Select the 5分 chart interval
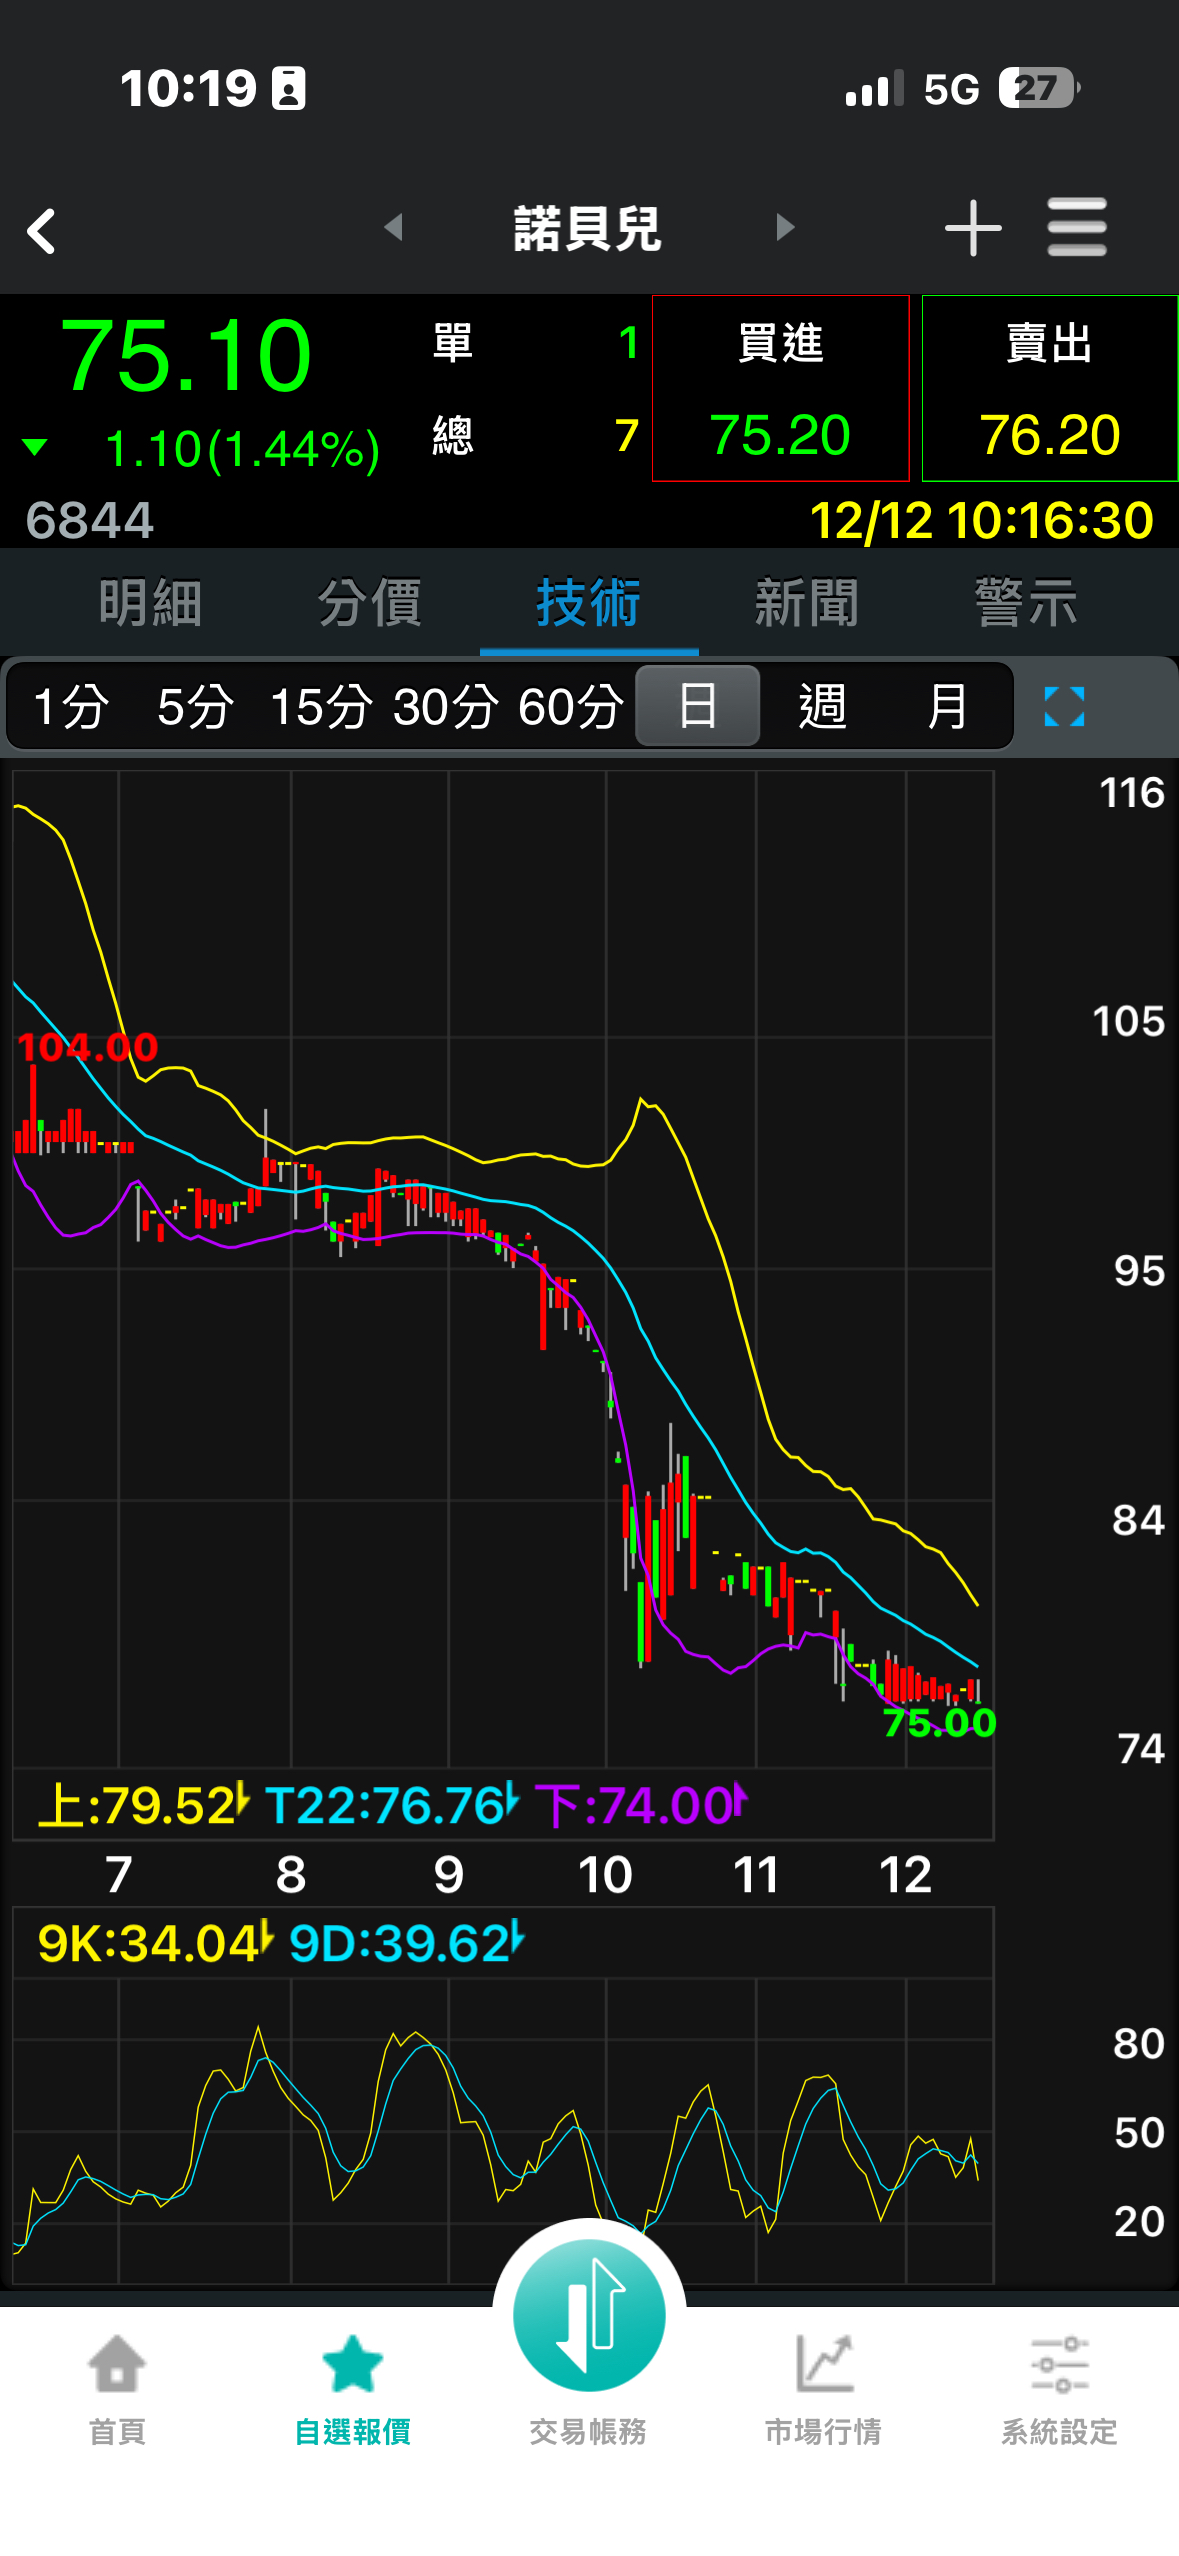Image resolution: width=1179 pixels, height=2556 pixels. (195, 706)
